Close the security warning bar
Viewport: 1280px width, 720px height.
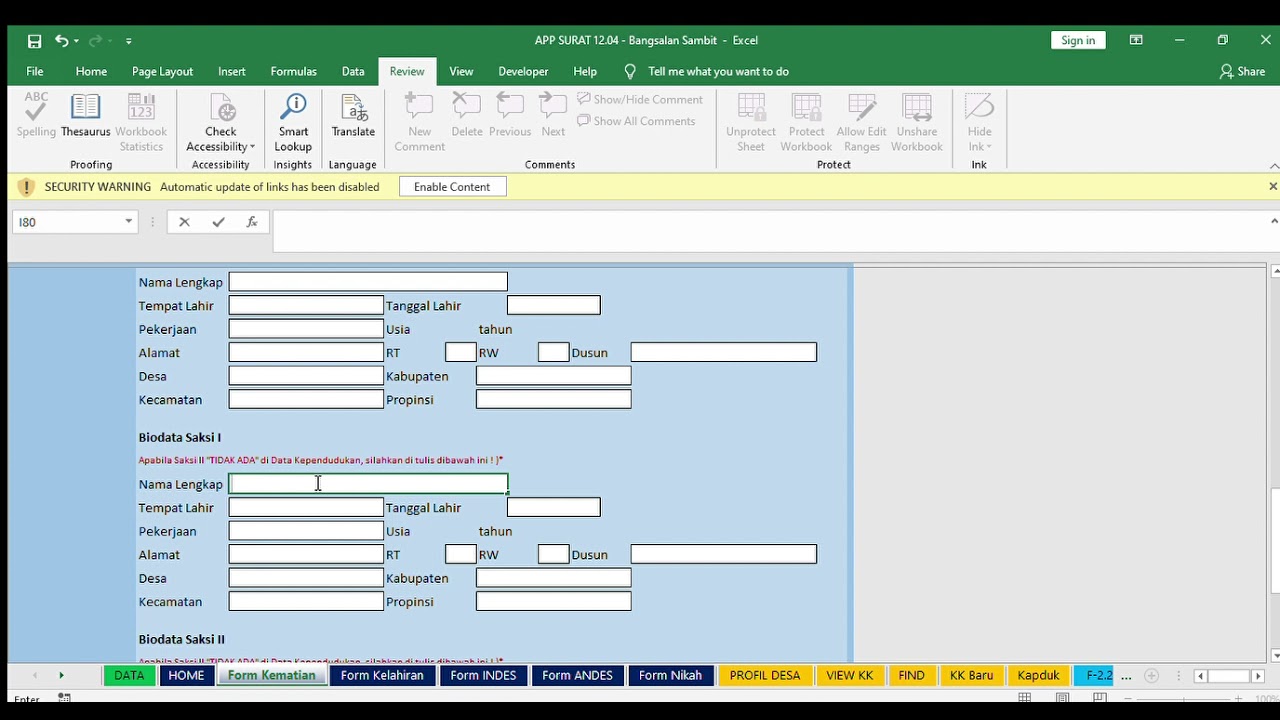click(x=1273, y=186)
